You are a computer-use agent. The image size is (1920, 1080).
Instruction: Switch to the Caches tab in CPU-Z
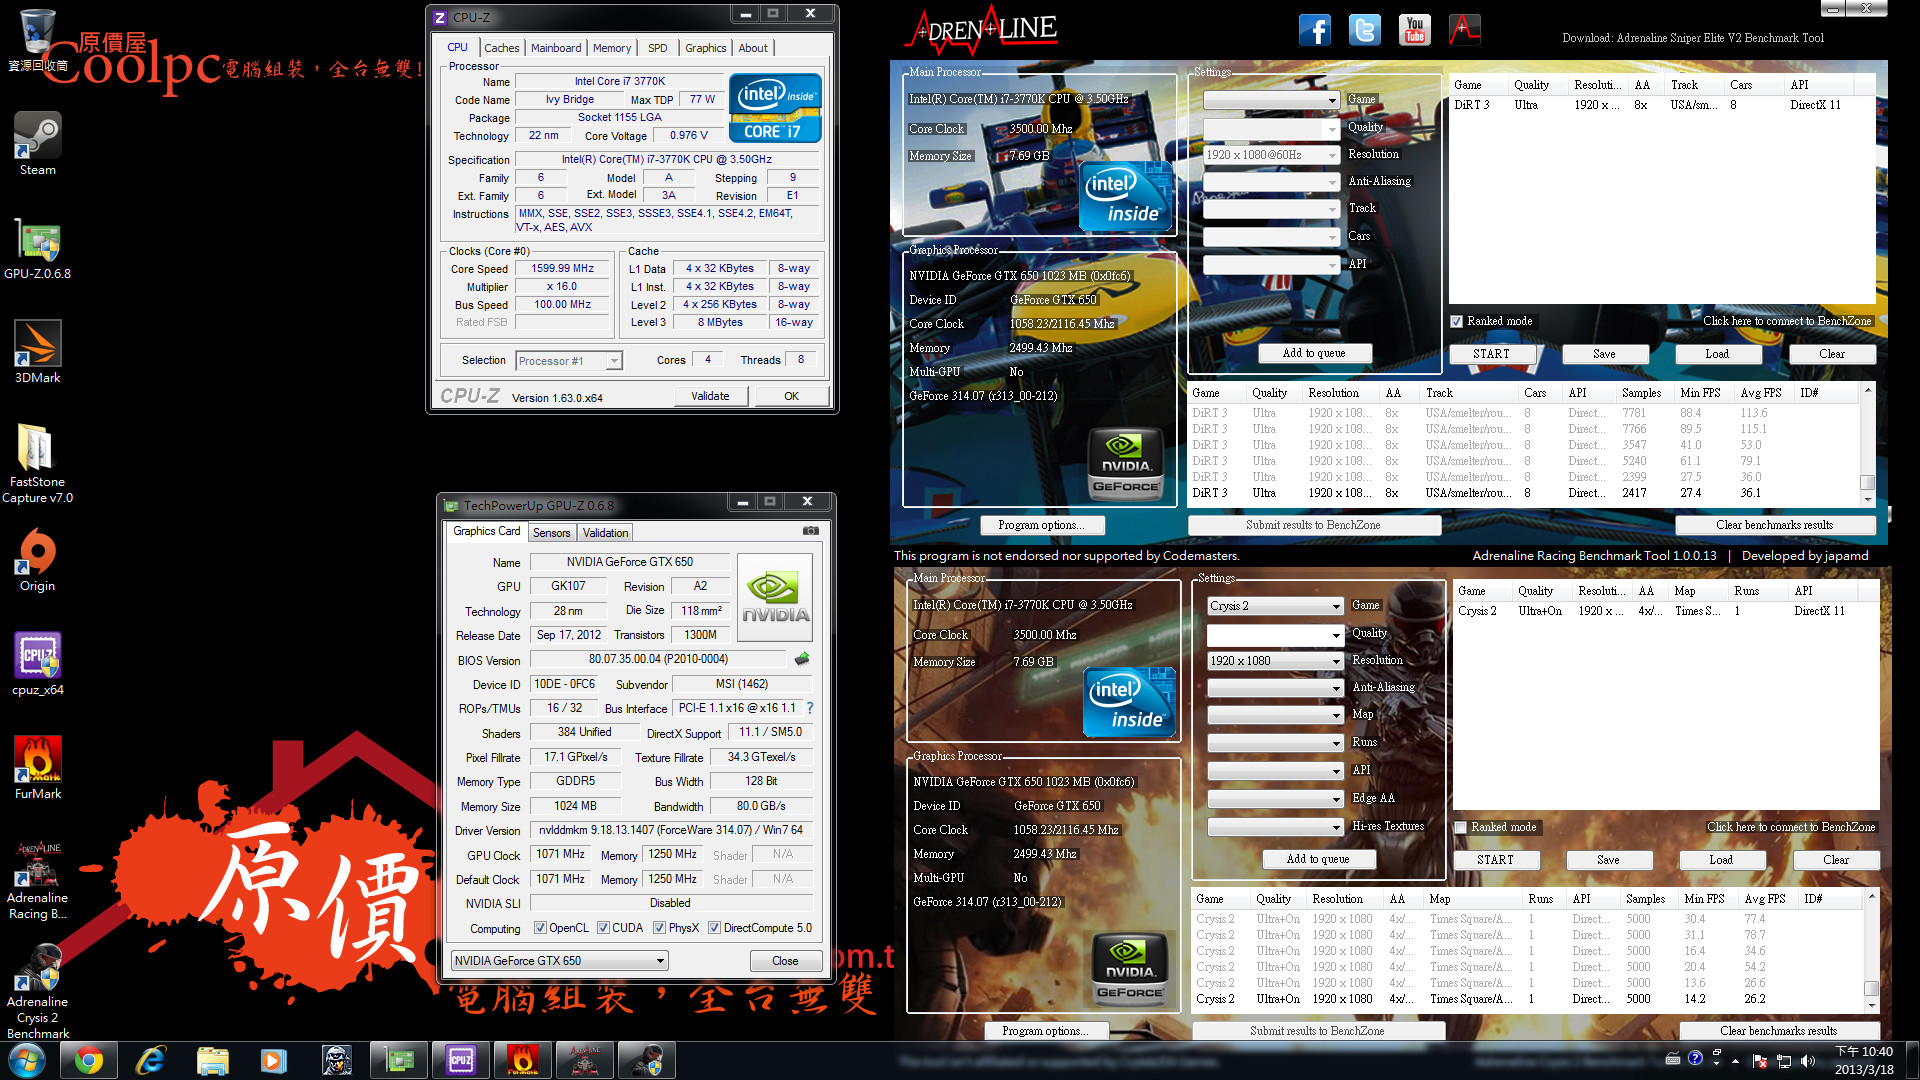(502, 48)
